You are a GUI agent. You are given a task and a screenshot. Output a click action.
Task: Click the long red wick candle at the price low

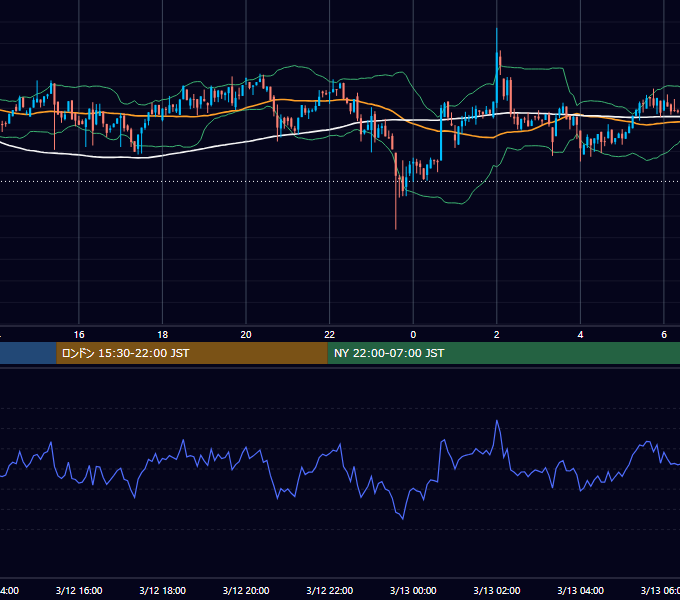396,191
